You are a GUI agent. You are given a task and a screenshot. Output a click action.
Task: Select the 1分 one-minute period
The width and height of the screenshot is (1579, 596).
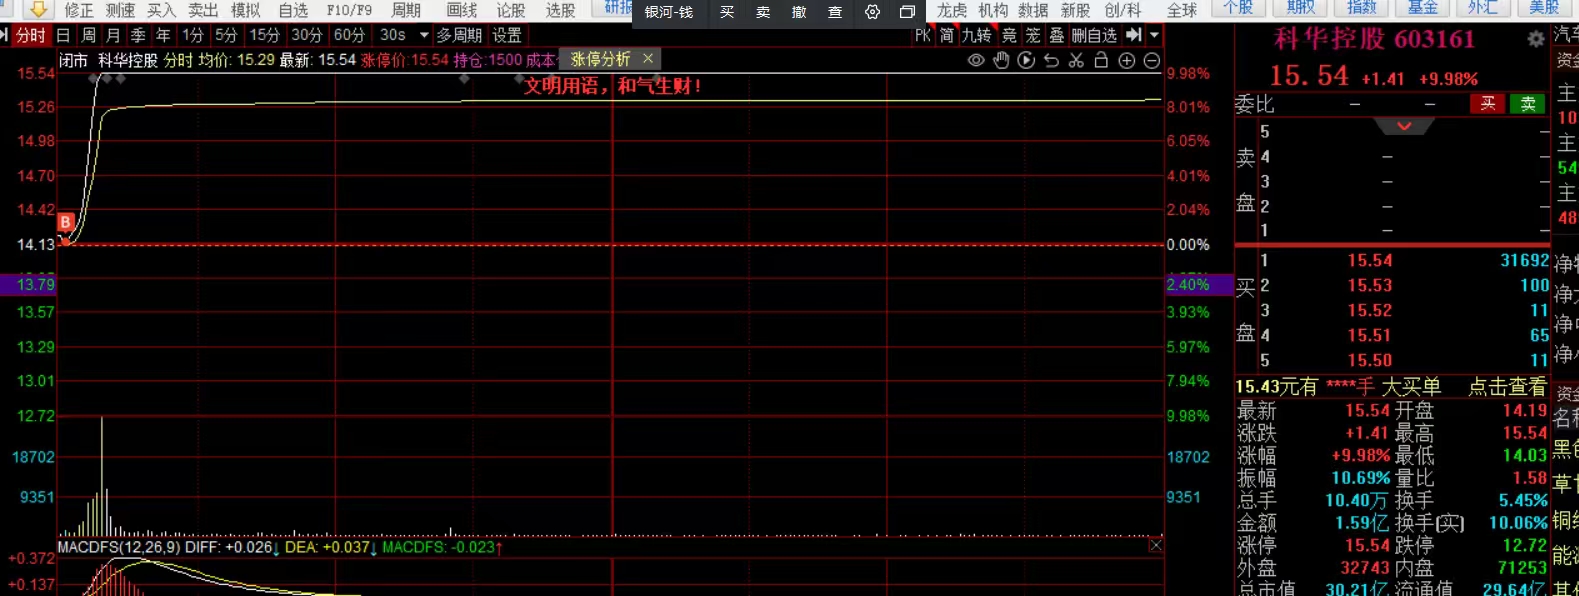(193, 35)
